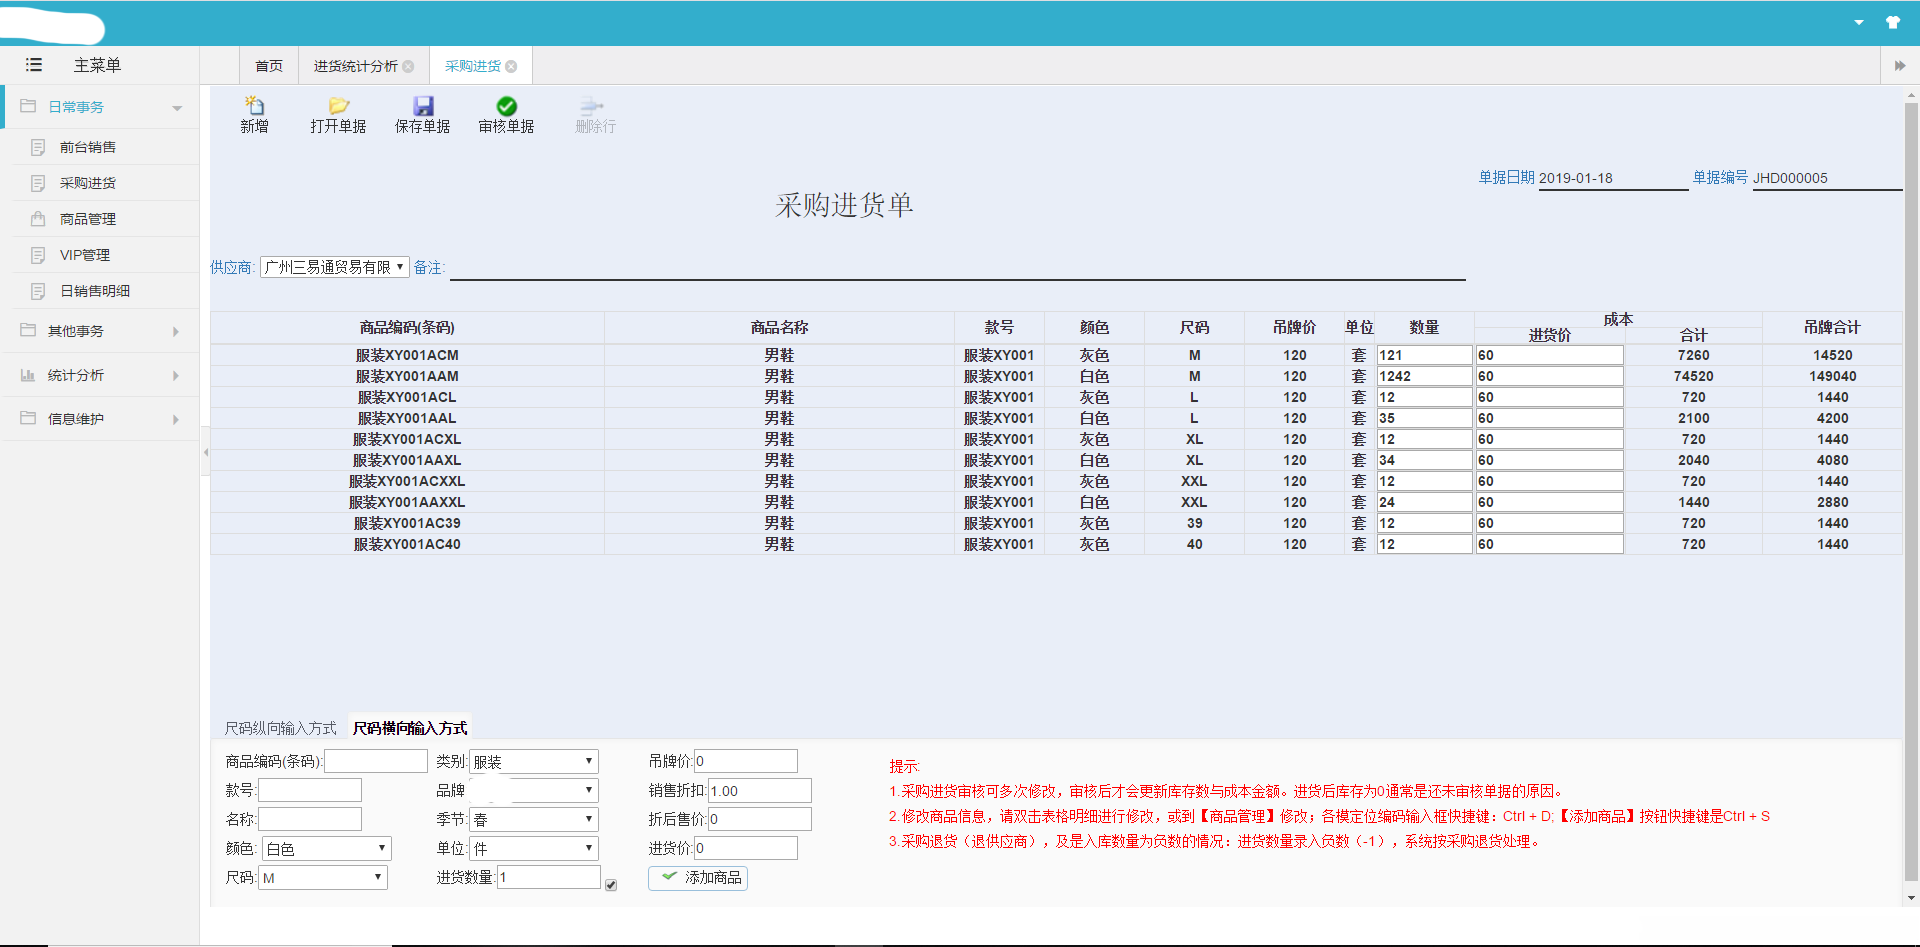Click the 添加商品 button
Screen dimensions: 1920x947
[x=698, y=878]
